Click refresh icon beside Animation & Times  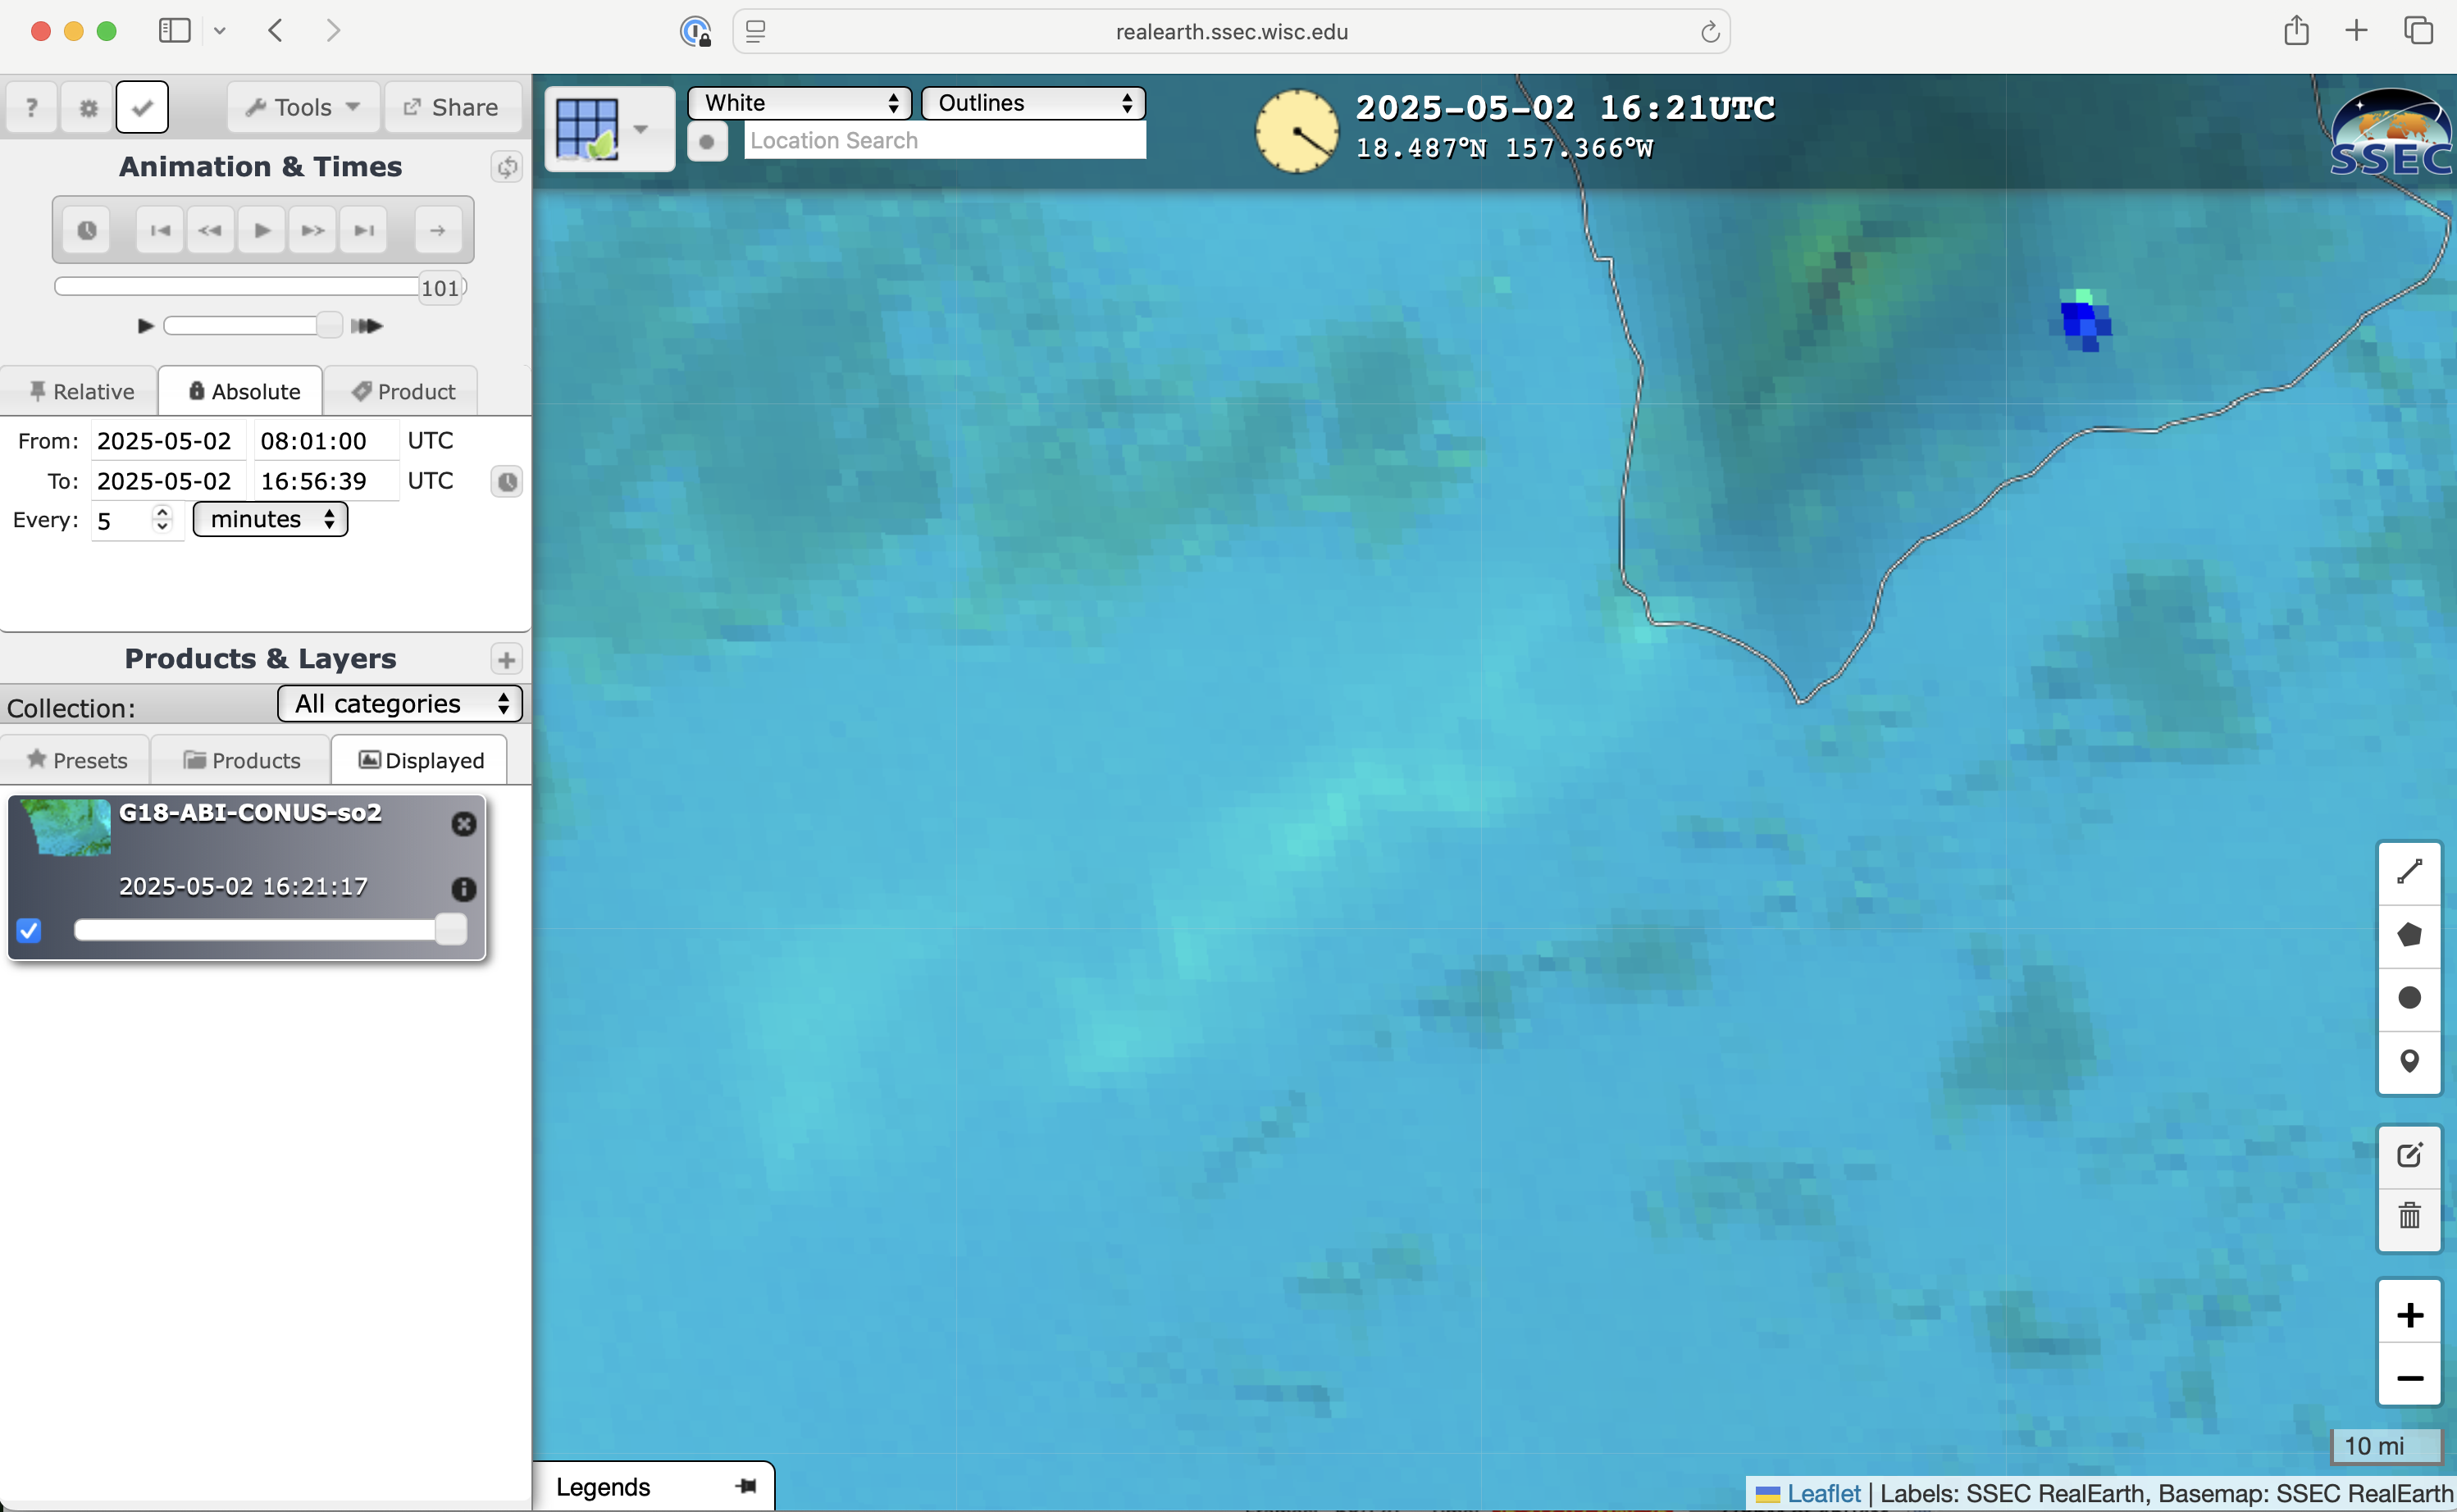click(507, 167)
